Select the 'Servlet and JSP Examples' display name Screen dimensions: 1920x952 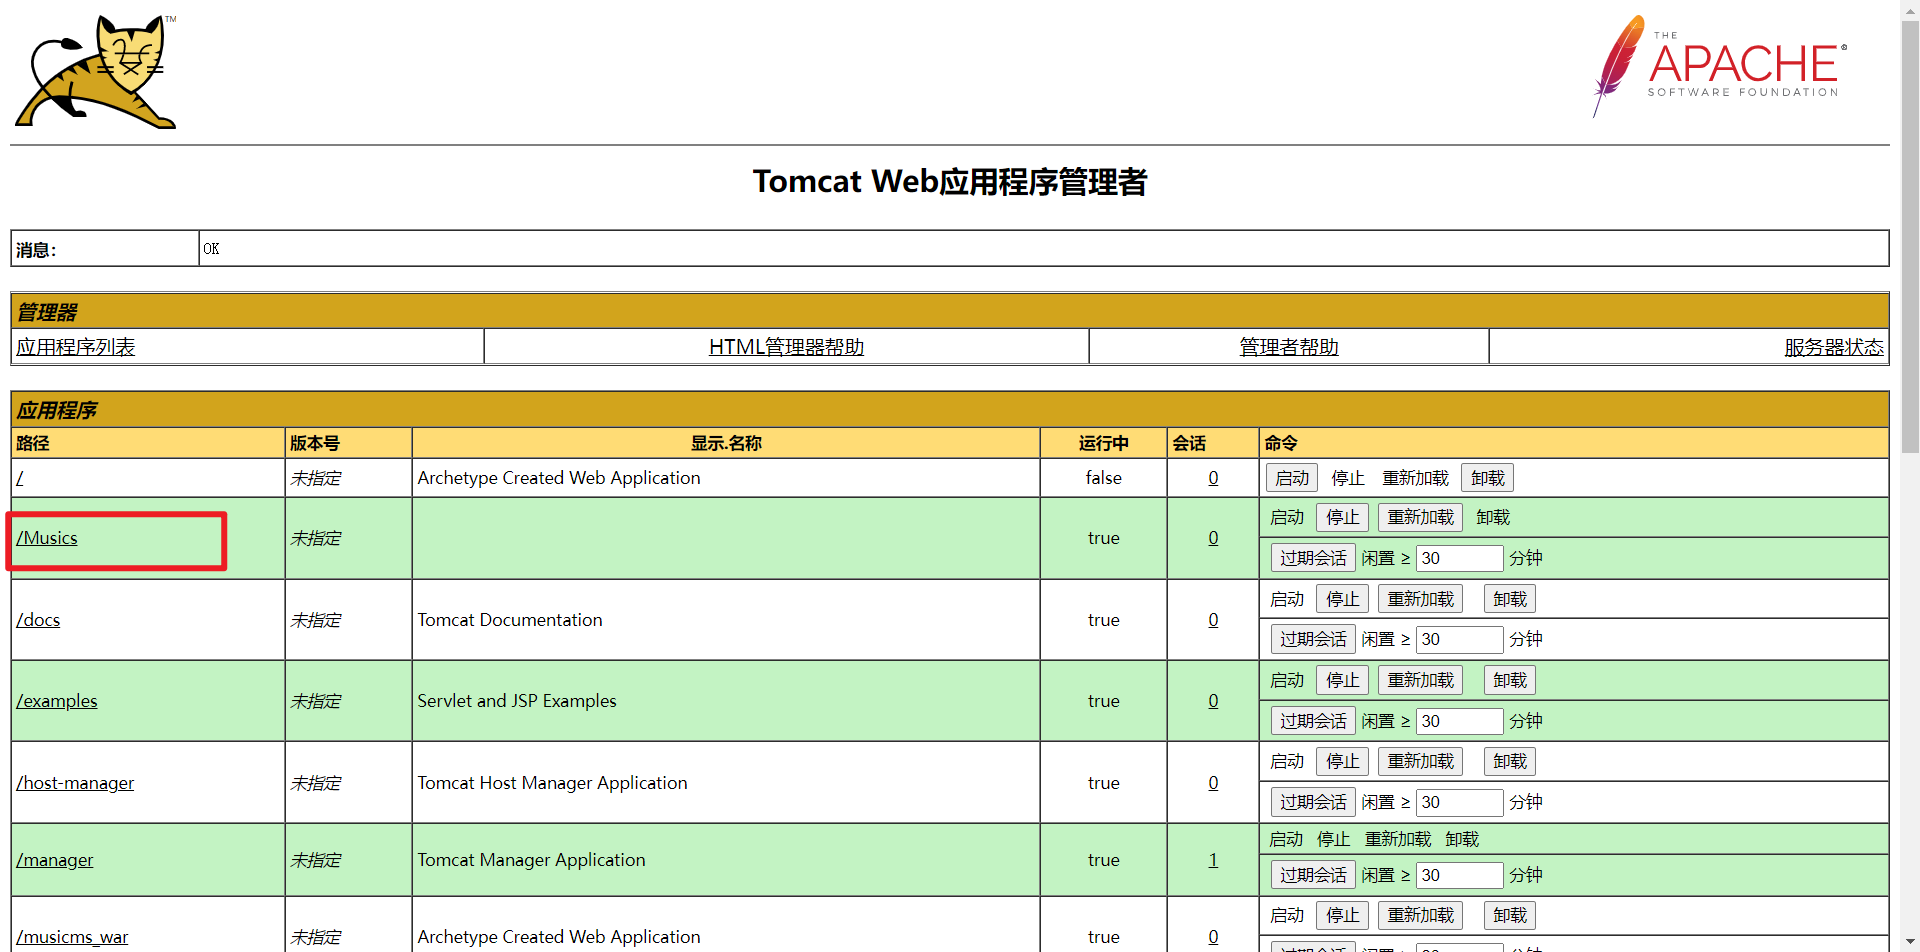(517, 701)
